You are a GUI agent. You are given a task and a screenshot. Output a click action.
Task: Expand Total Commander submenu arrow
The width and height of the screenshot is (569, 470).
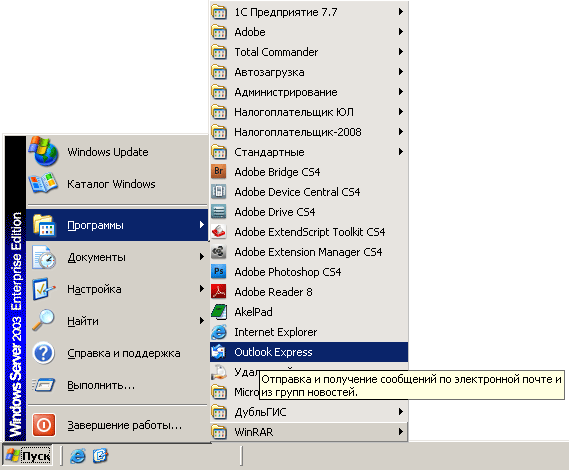point(401,52)
